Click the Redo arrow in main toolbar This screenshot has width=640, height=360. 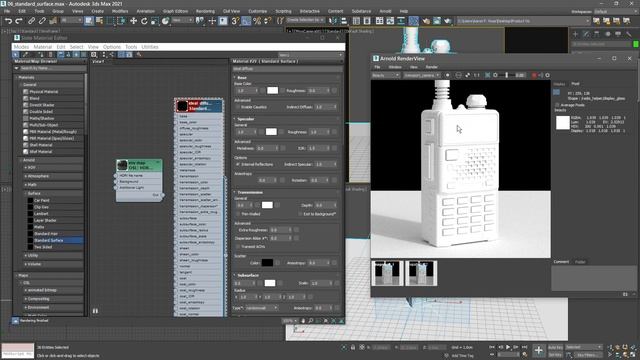click(18, 21)
